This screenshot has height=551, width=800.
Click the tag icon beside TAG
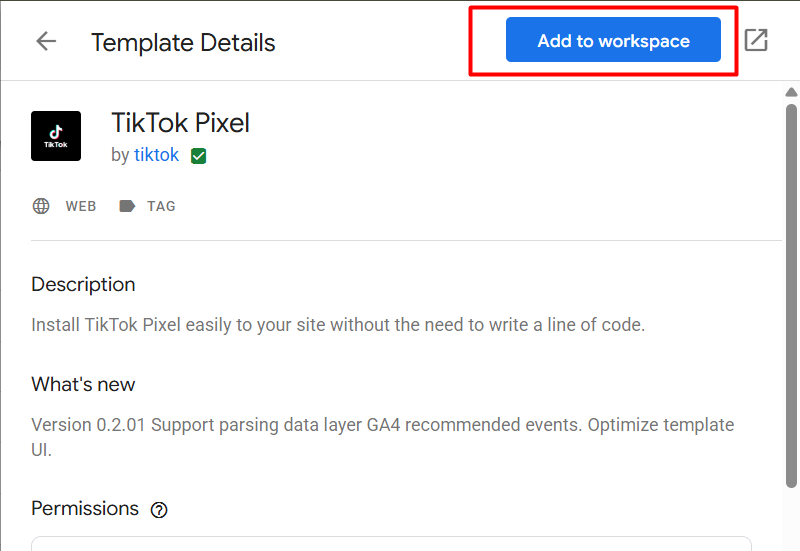point(127,206)
